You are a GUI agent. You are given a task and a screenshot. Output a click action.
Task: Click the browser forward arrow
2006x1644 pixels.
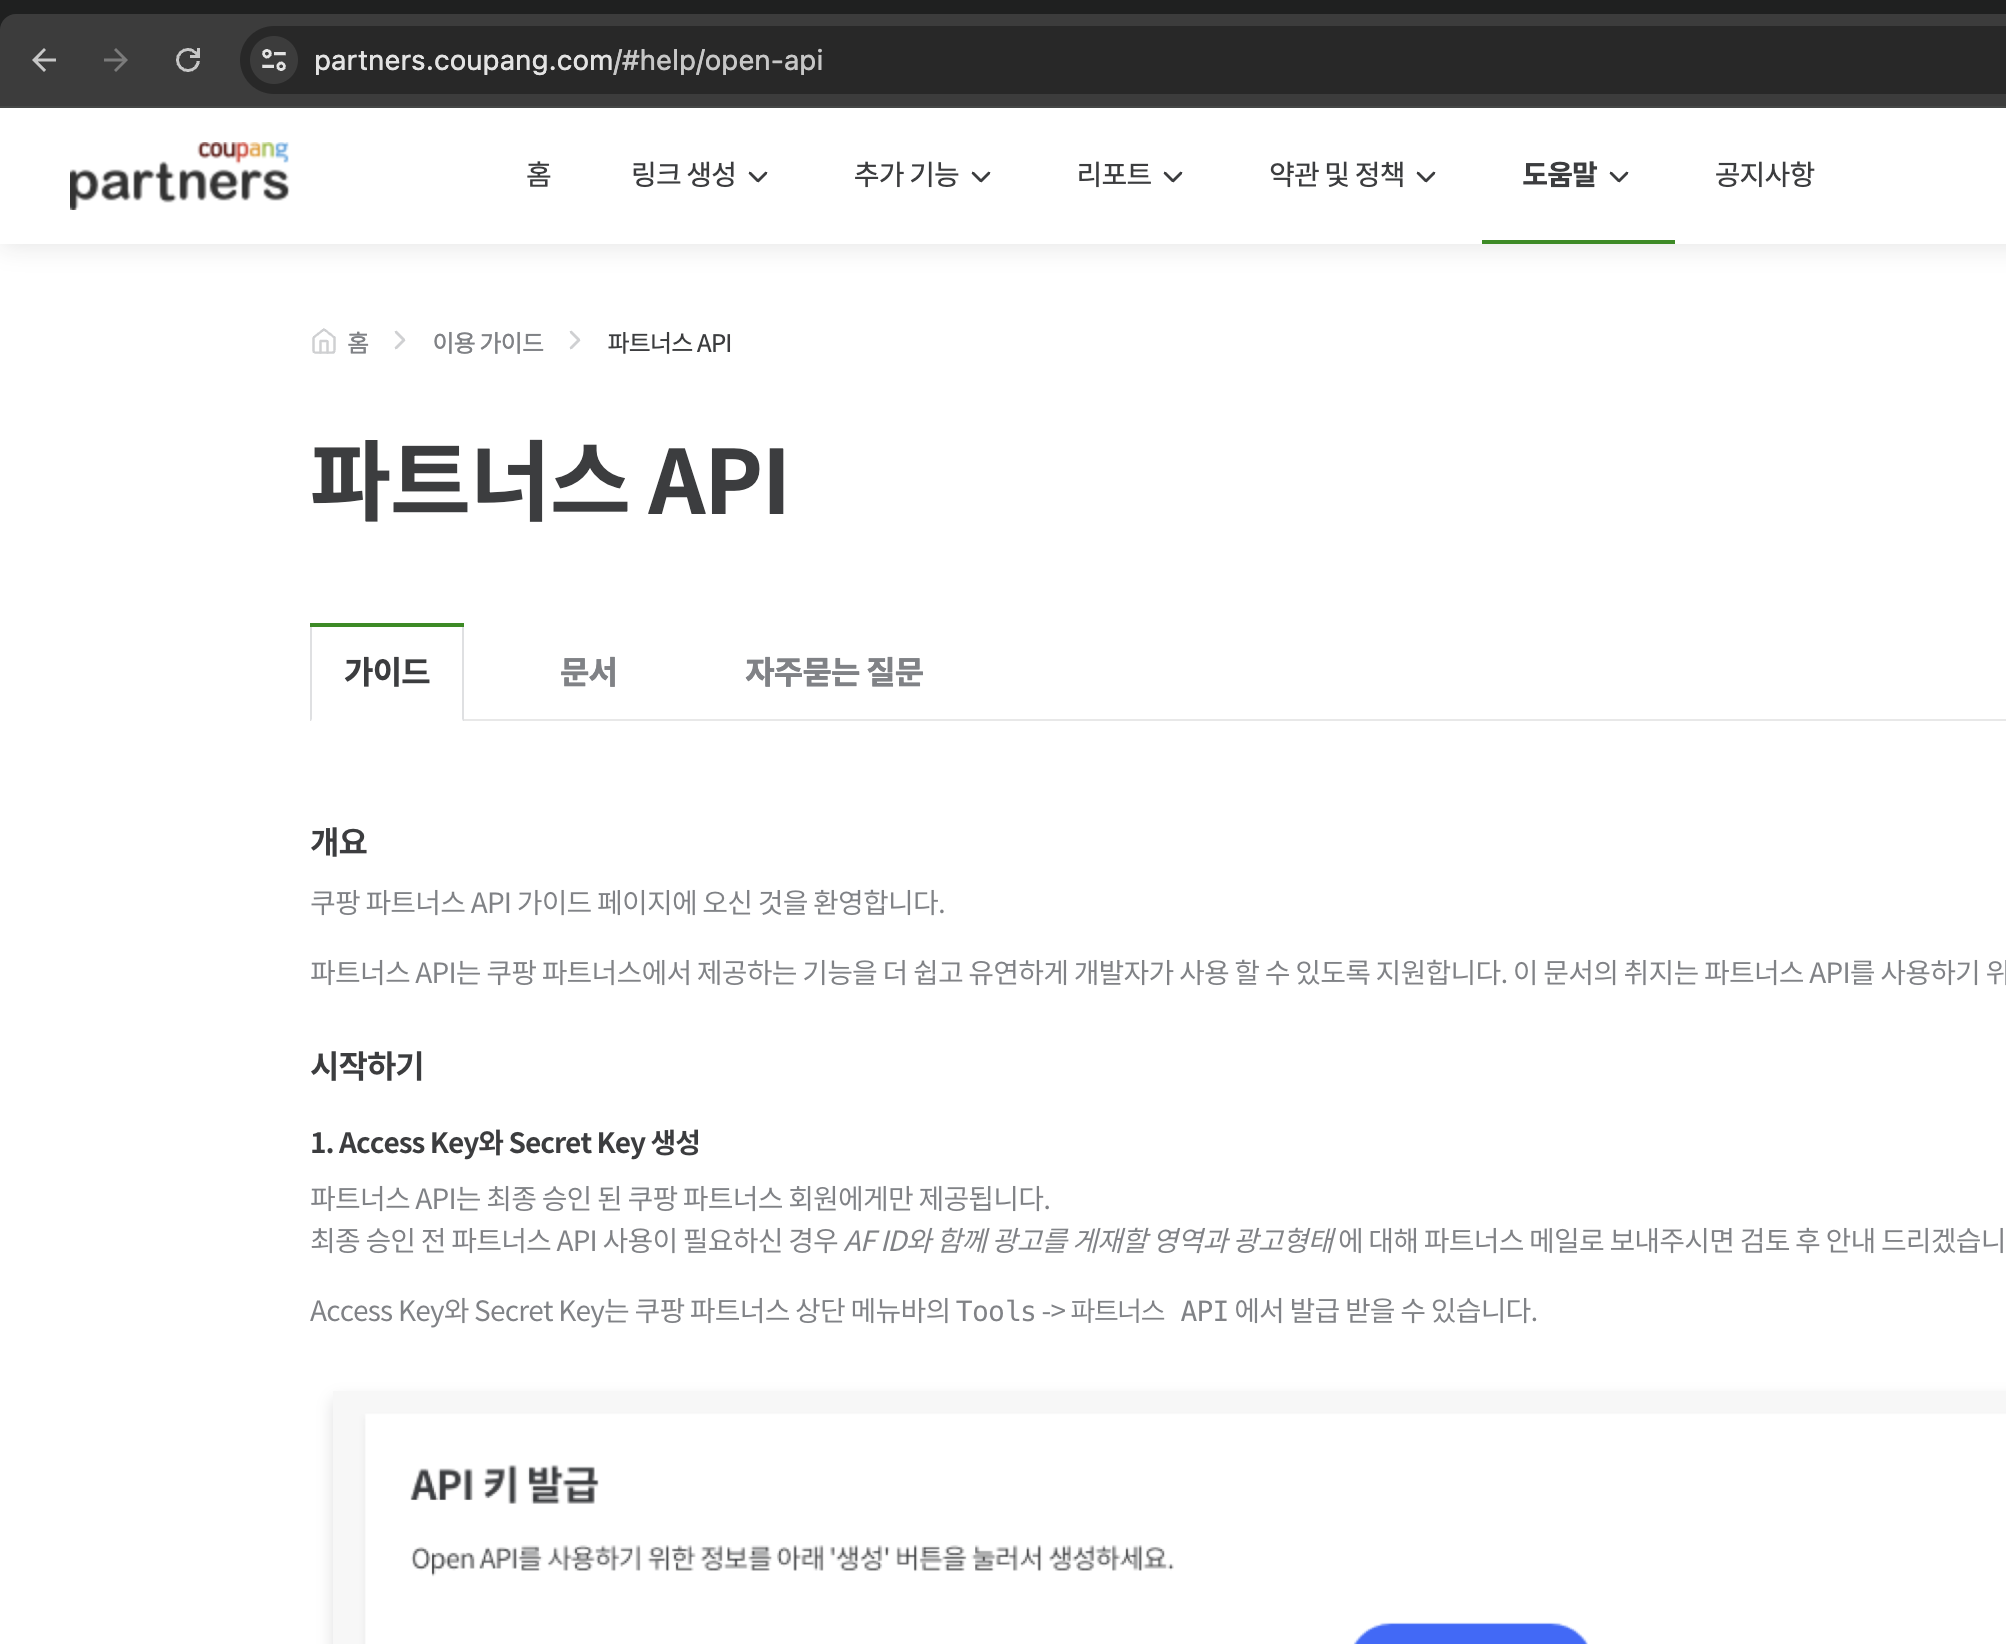116,60
